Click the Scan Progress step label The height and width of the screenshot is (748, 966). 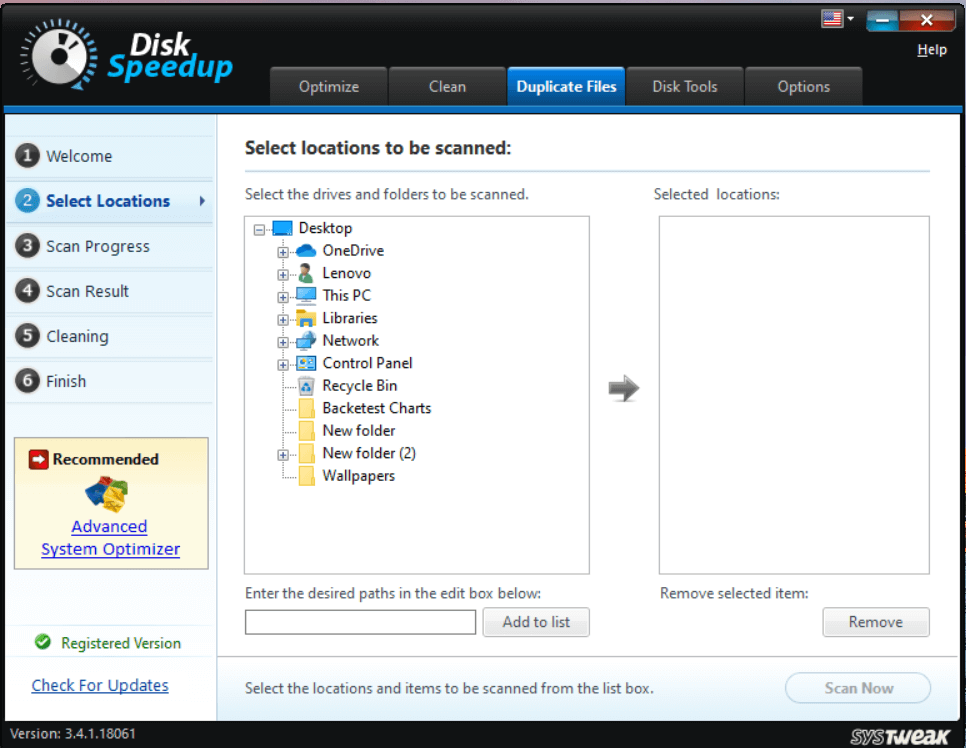[x=98, y=246]
